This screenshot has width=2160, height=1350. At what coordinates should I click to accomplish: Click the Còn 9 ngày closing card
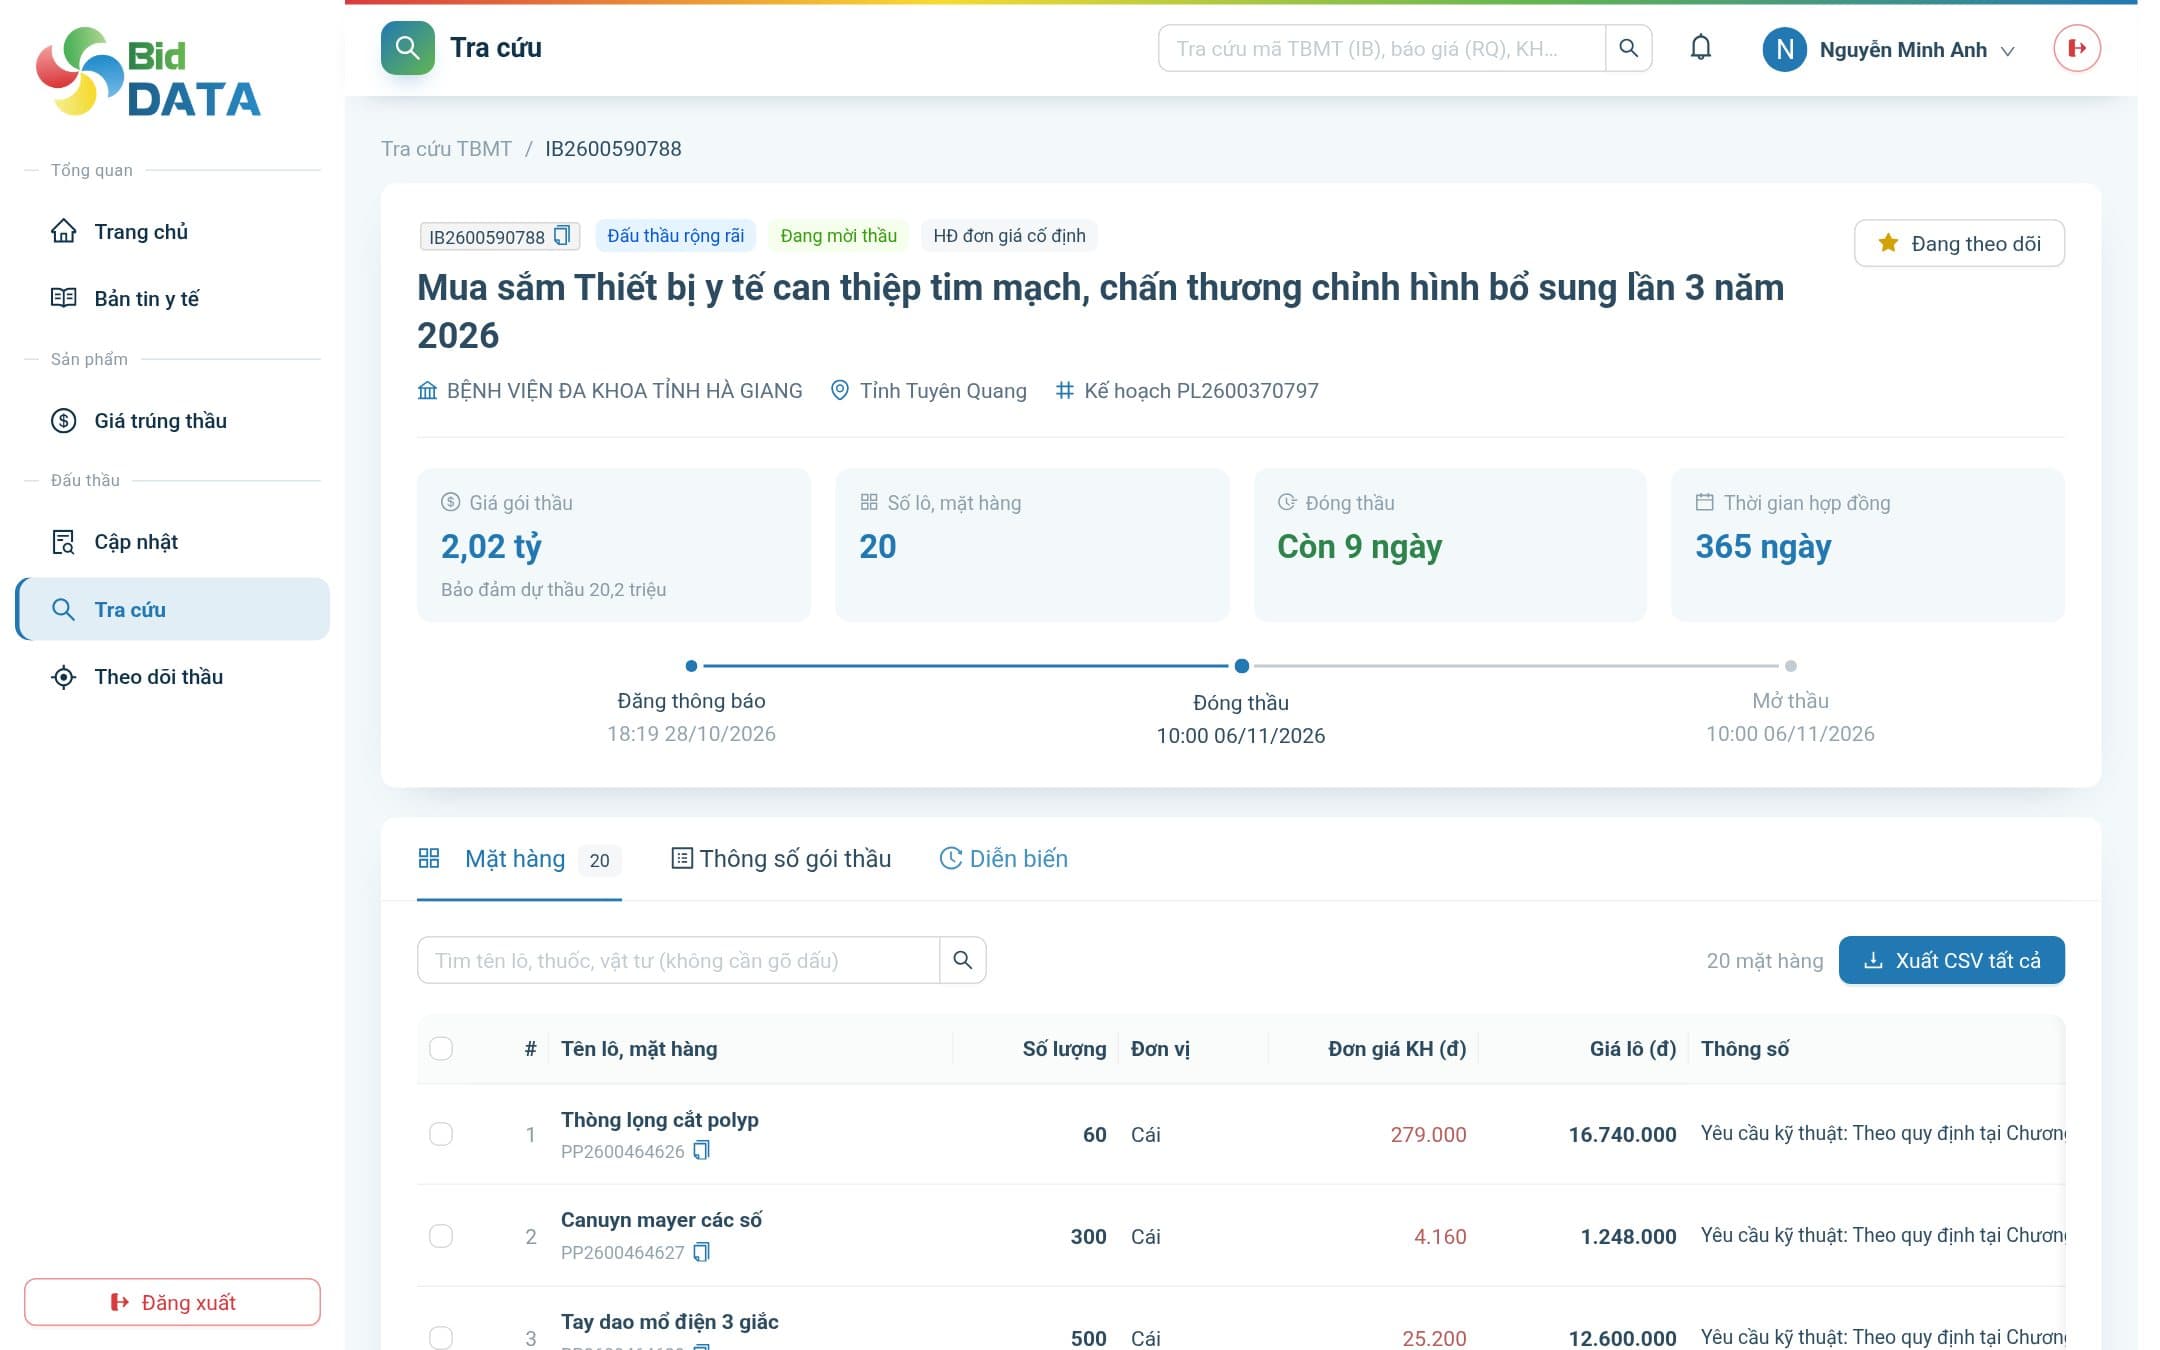tap(1450, 545)
